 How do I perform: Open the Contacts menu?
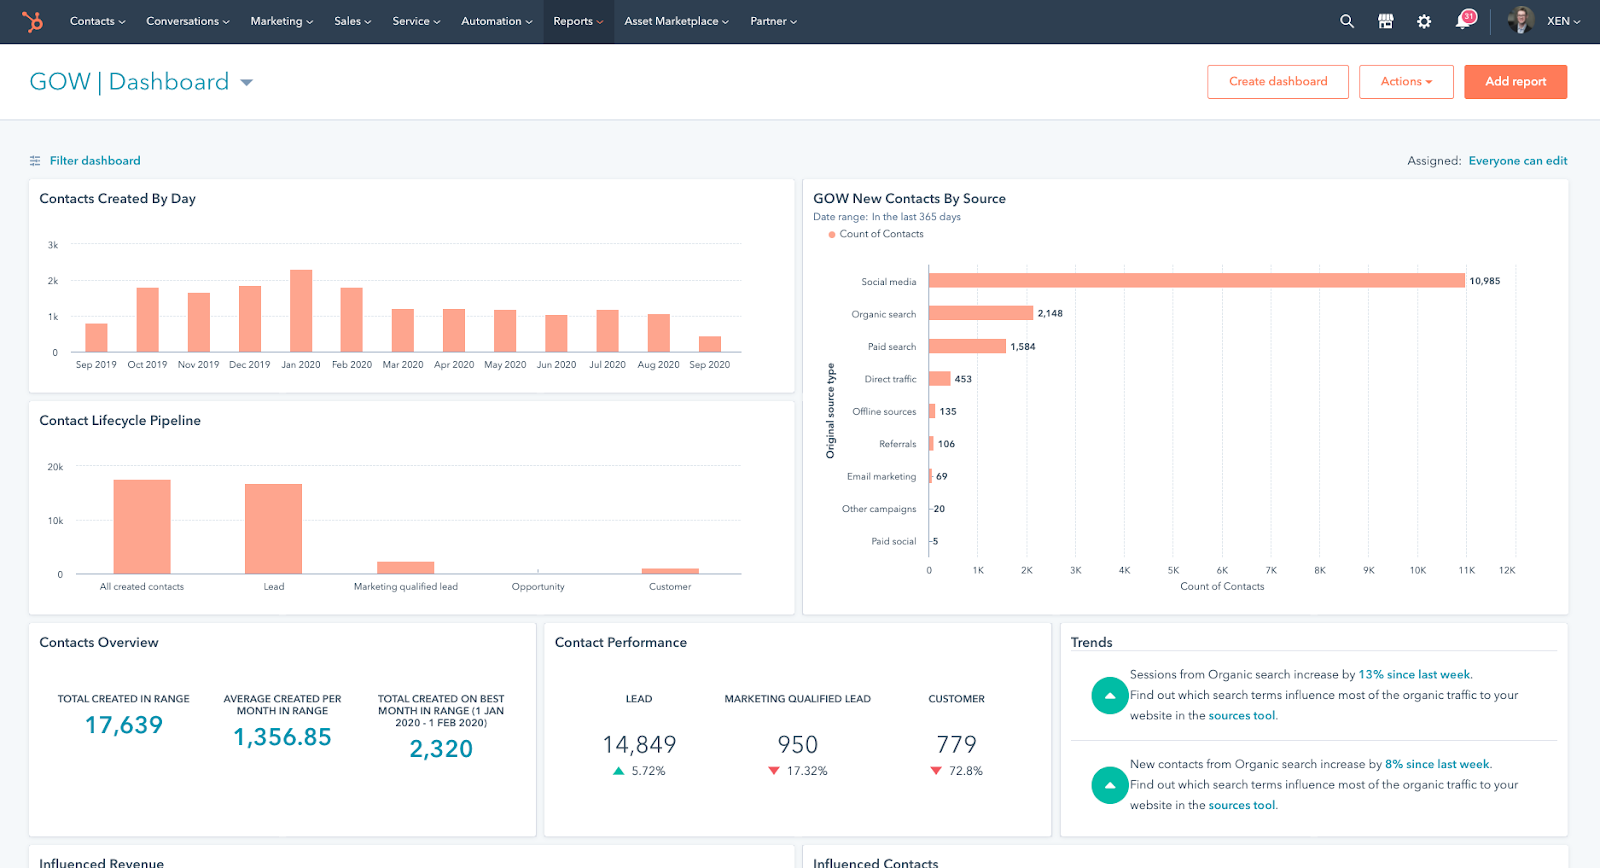(97, 21)
